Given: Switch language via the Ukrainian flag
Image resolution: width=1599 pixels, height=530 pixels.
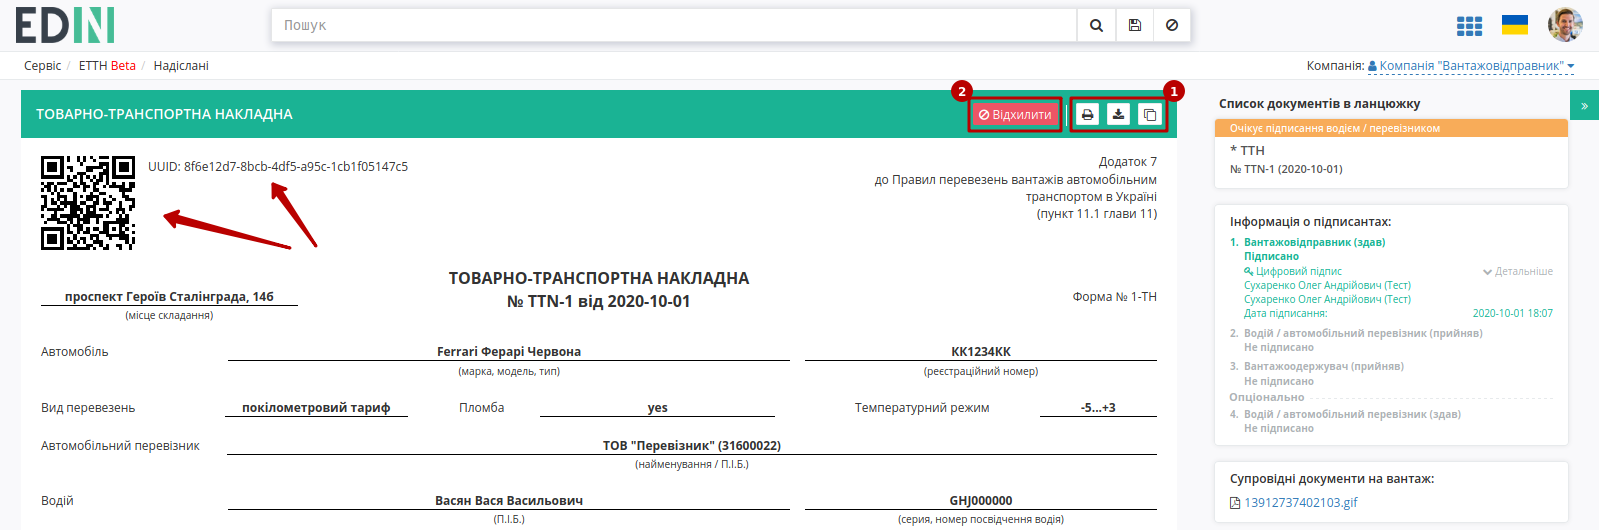Looking at the screenshot, I should 1515,25.
